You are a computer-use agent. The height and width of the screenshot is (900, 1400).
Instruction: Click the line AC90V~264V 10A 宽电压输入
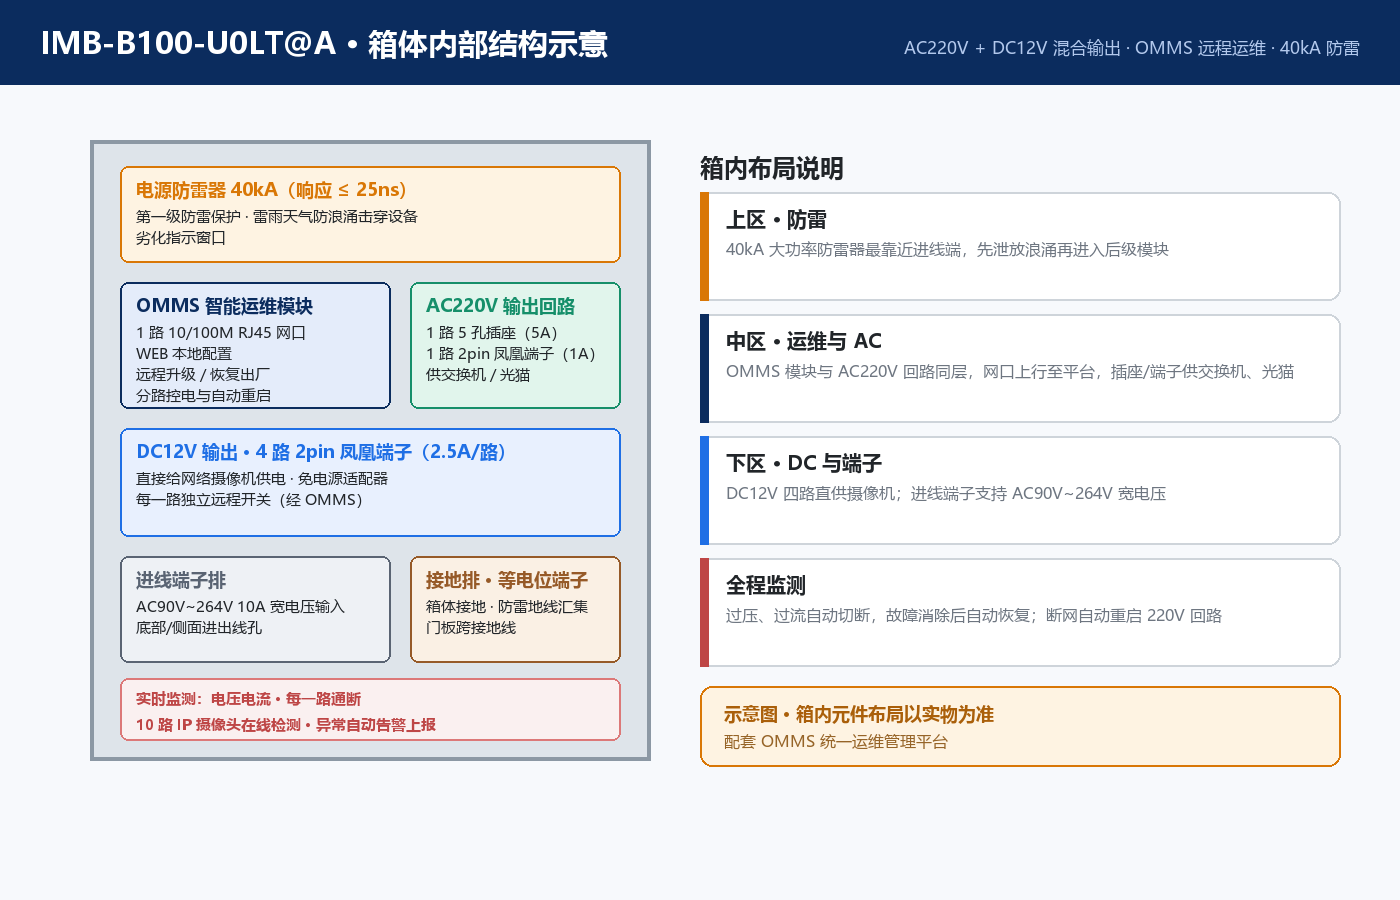point(240,607)
